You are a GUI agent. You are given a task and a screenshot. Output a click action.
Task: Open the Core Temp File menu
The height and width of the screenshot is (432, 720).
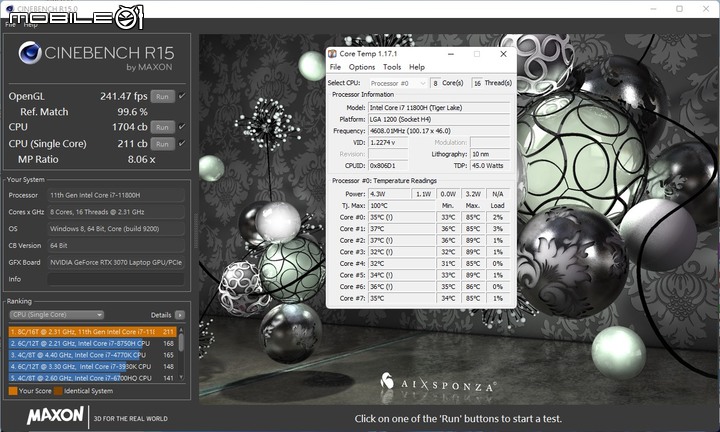[x=335, y=67]
